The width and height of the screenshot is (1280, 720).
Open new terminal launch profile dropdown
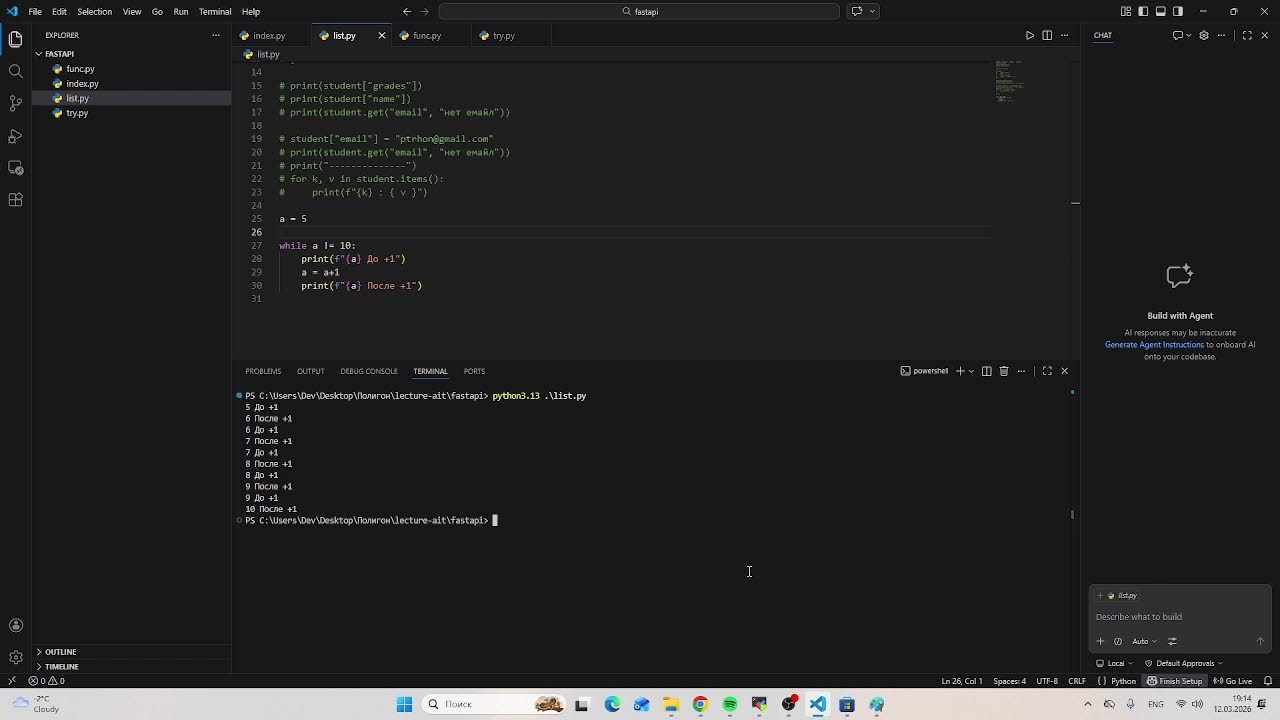pyautogui.click(x=971, y=371)
